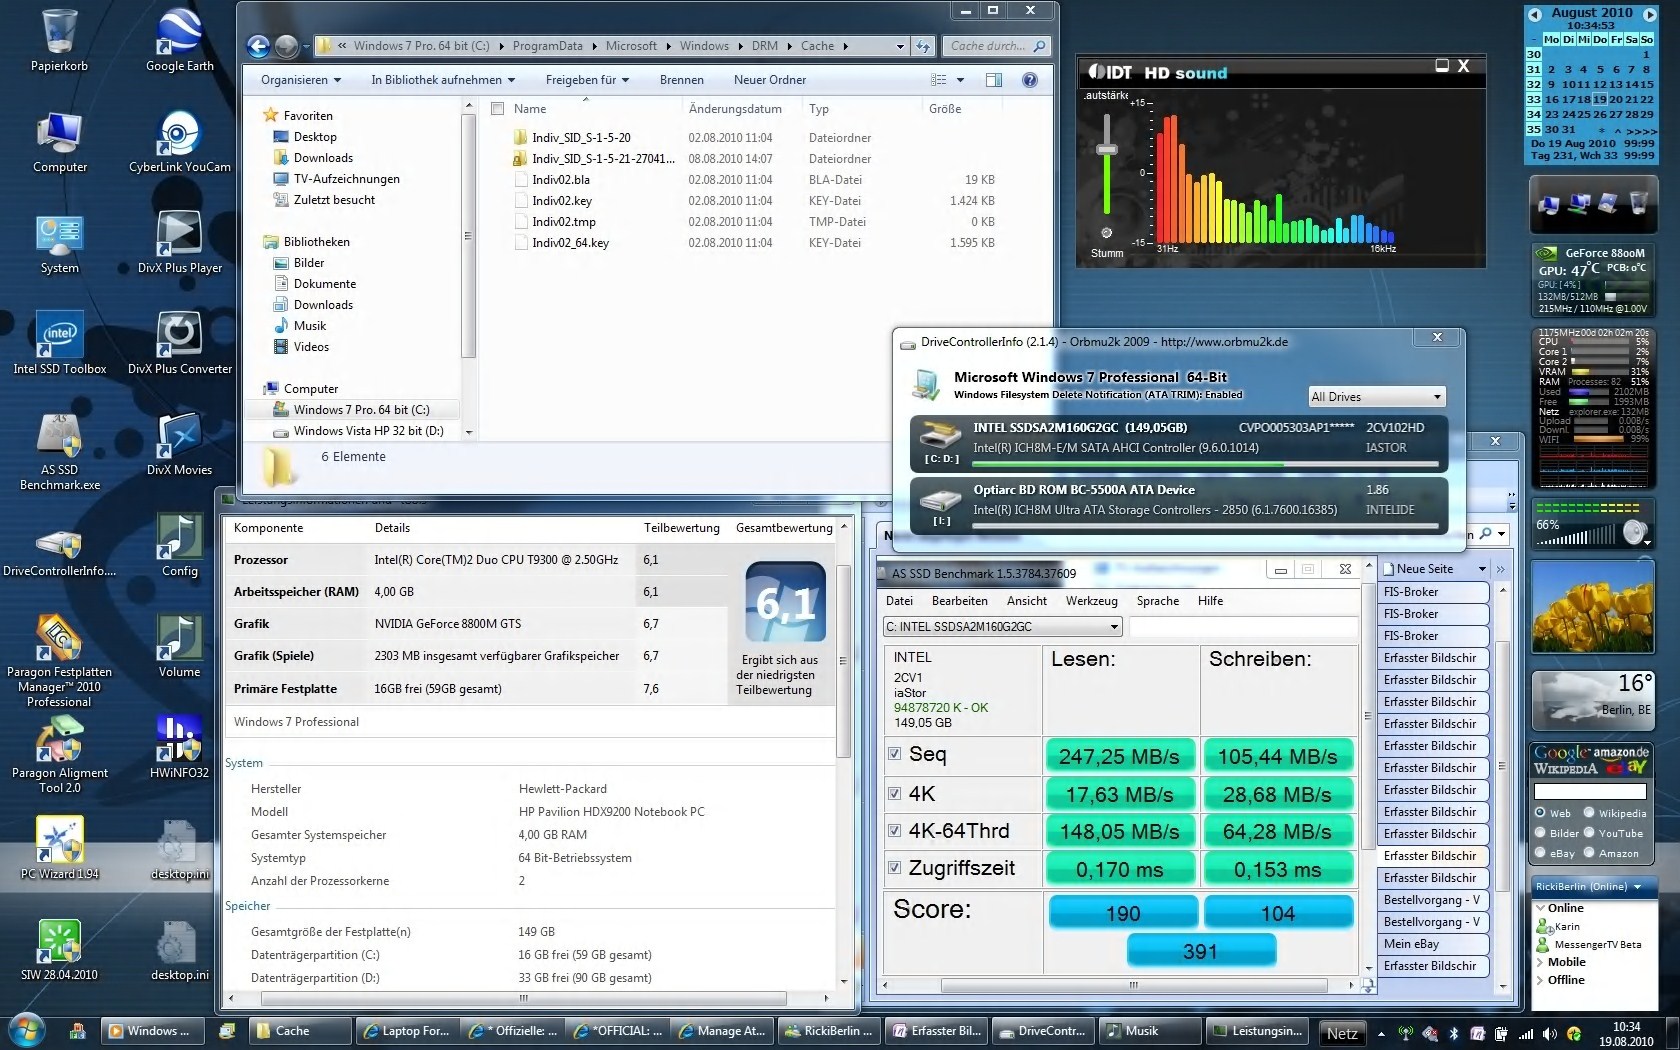This screenshot has height=1050, width=1680.
Task: Select the Wikipedia search radio button
Action: click(x=1589, y=813)
